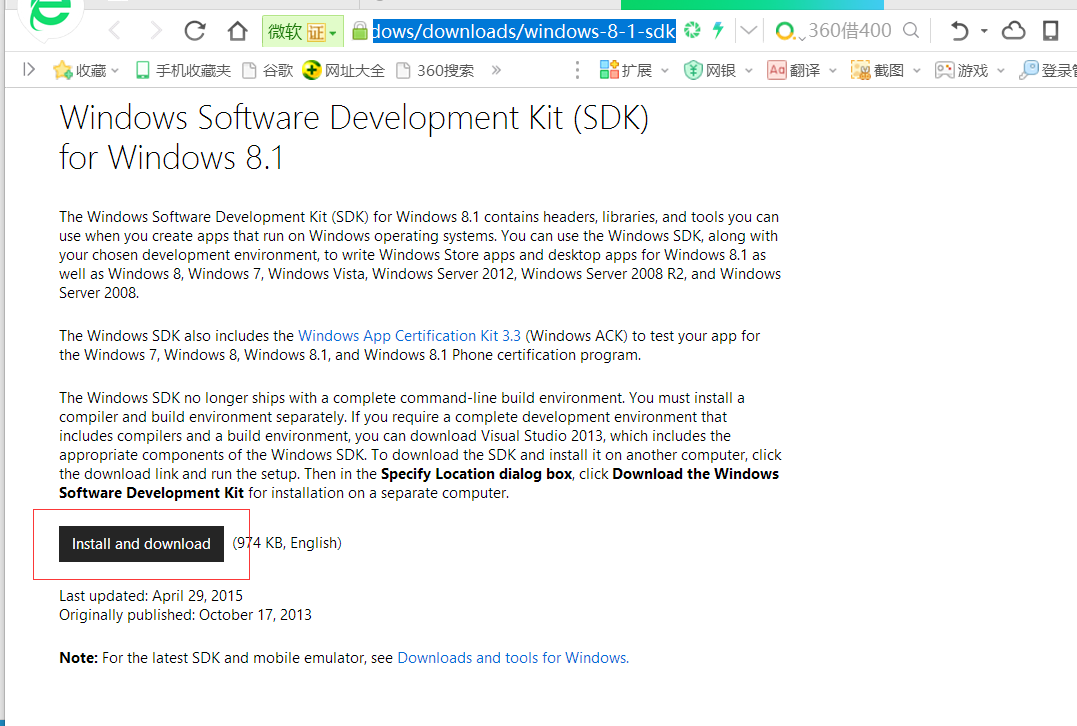The width and height of the screenshot is (1077, 726).
Task: Open the 360搜索 bookmark
Action: [435, 70]
